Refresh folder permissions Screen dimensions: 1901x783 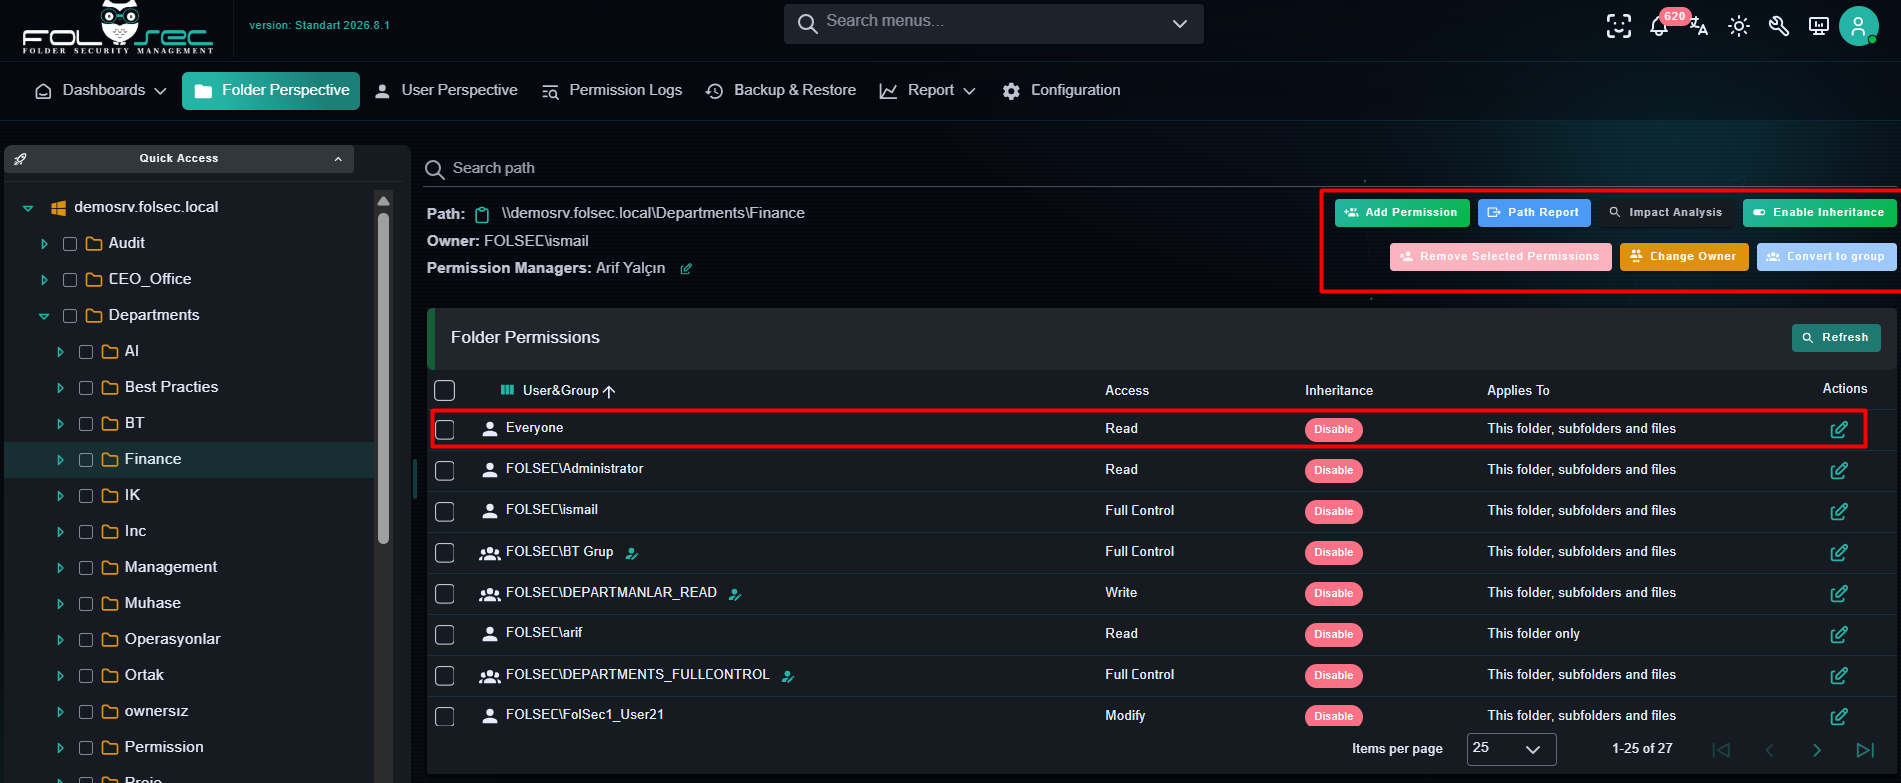pos(1836,338)
